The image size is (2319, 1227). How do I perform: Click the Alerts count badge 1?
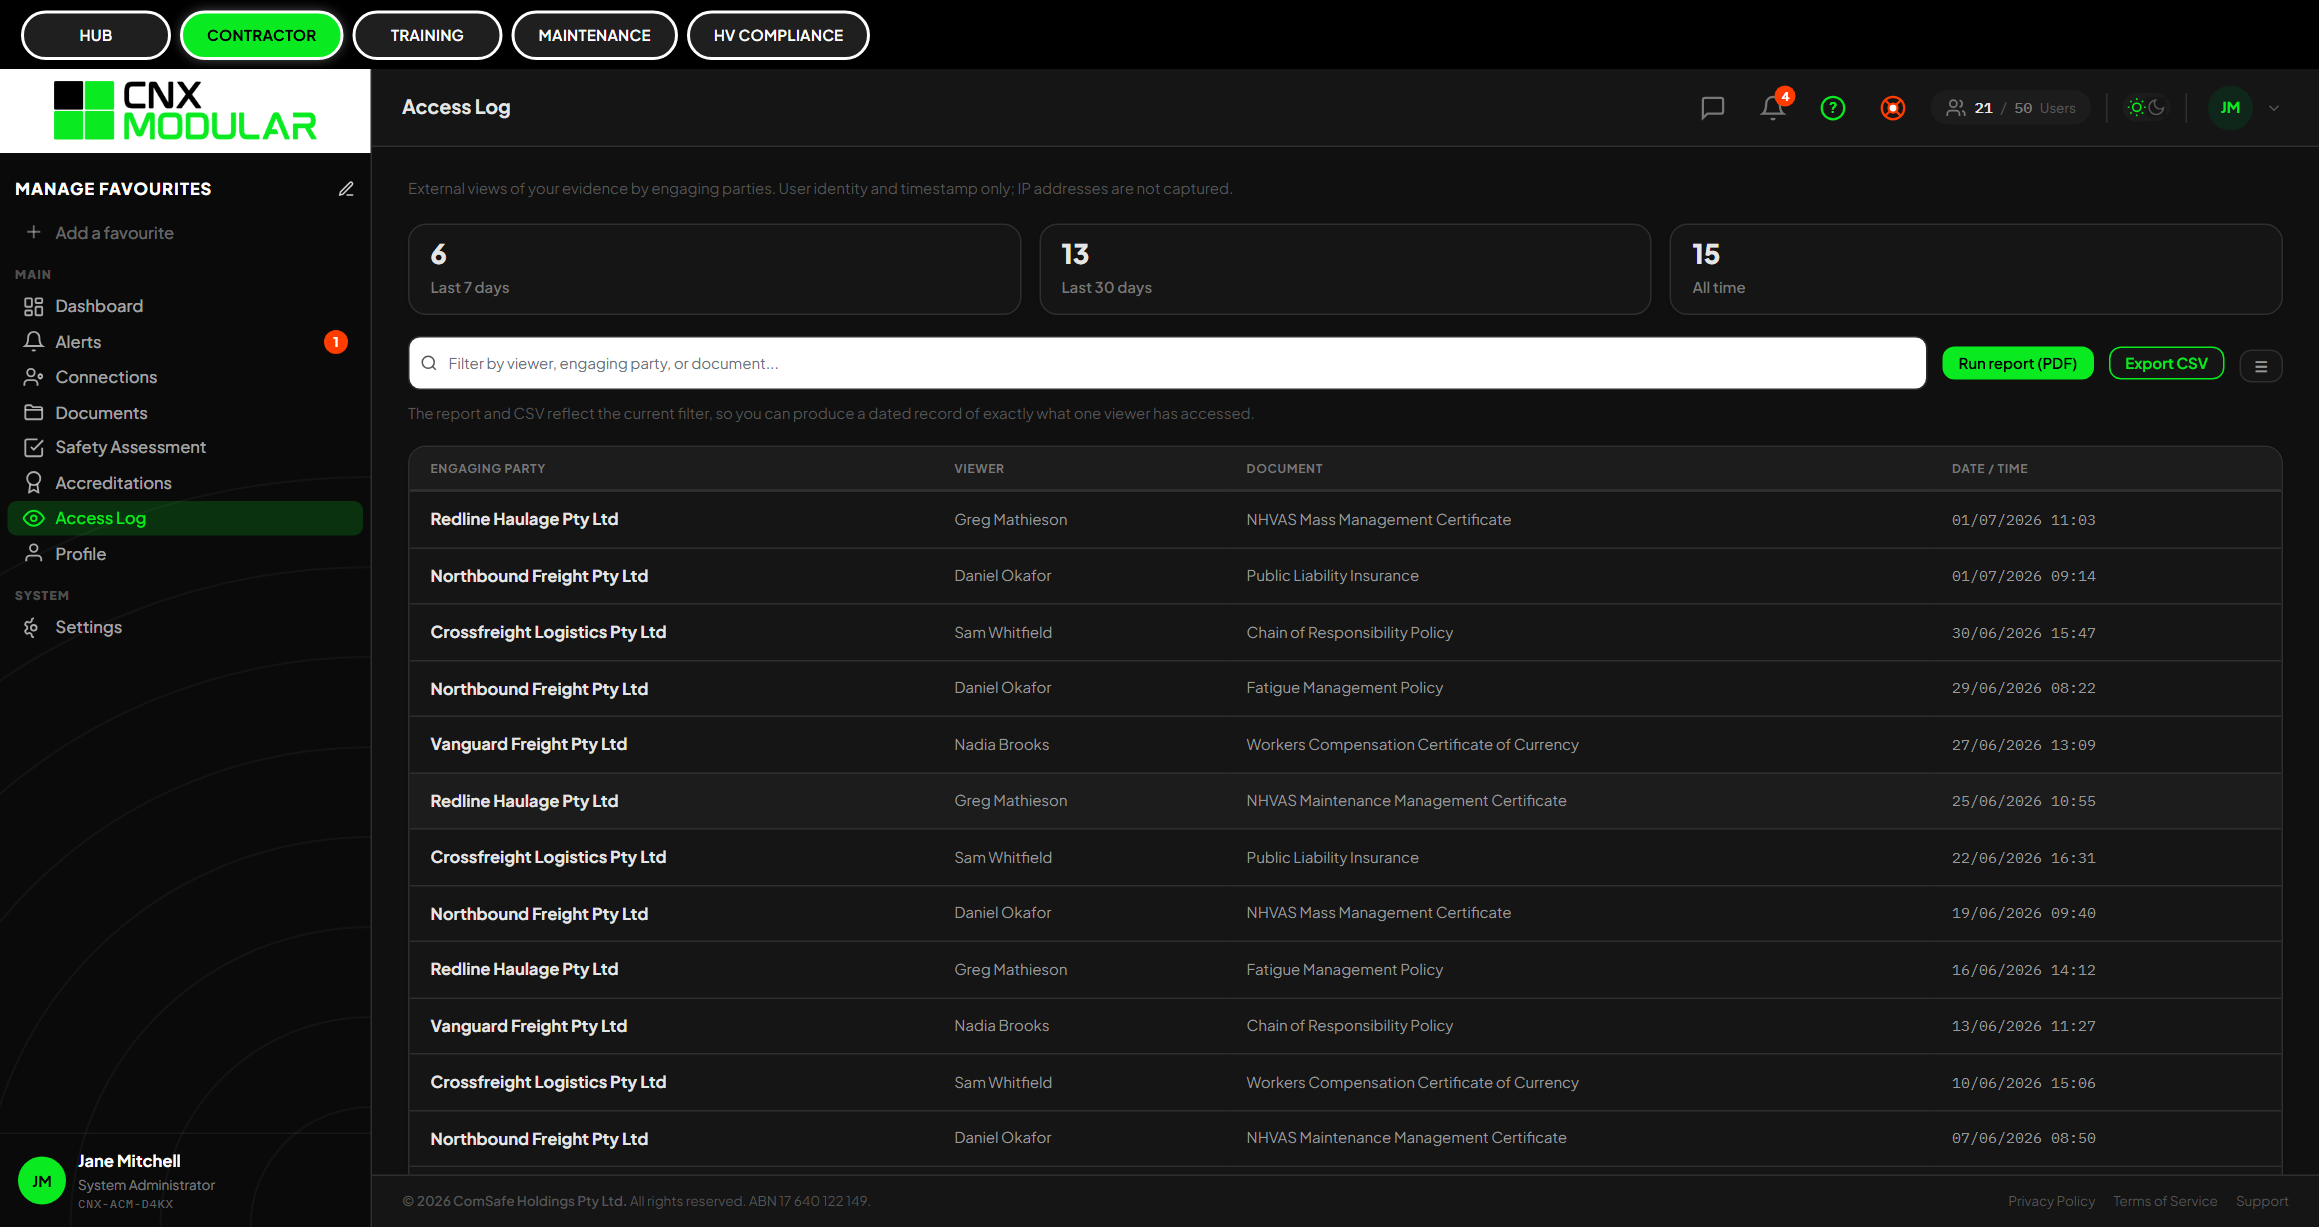click(335, 342)
